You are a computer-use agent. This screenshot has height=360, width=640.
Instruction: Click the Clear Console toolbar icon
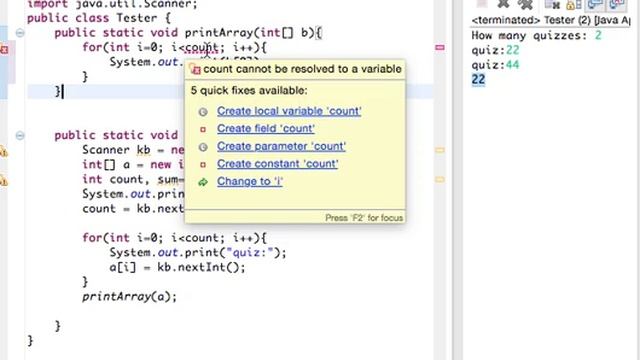552,4
